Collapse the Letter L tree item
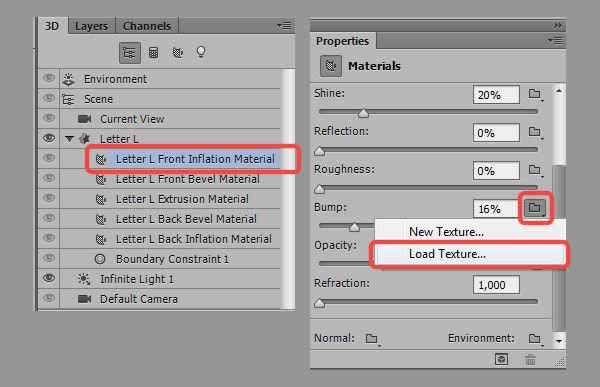The height and width of the screenshot is (387, 600). 69,139
